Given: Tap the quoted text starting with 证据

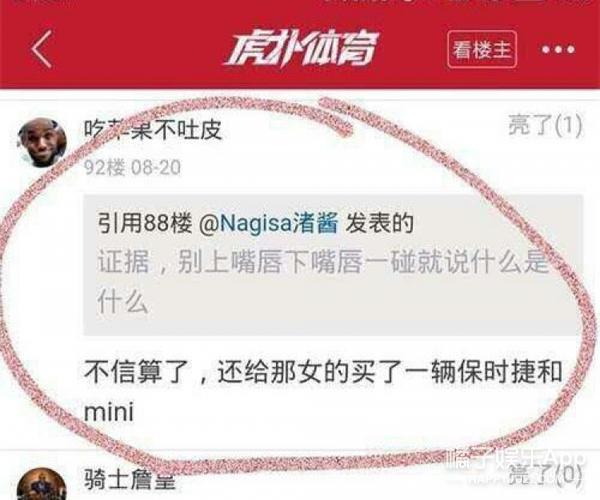Looking at the screenshot, I should tap(323, 282).
